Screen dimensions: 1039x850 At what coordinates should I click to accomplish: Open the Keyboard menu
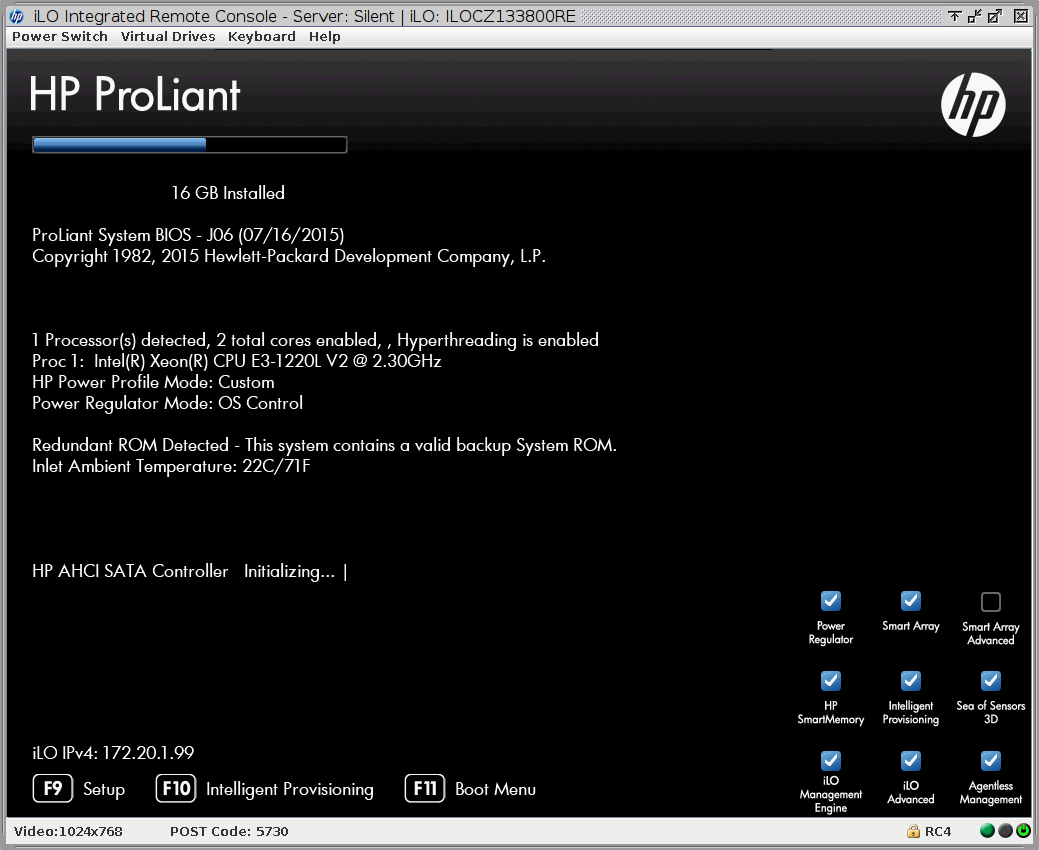(x=262, y=36)
